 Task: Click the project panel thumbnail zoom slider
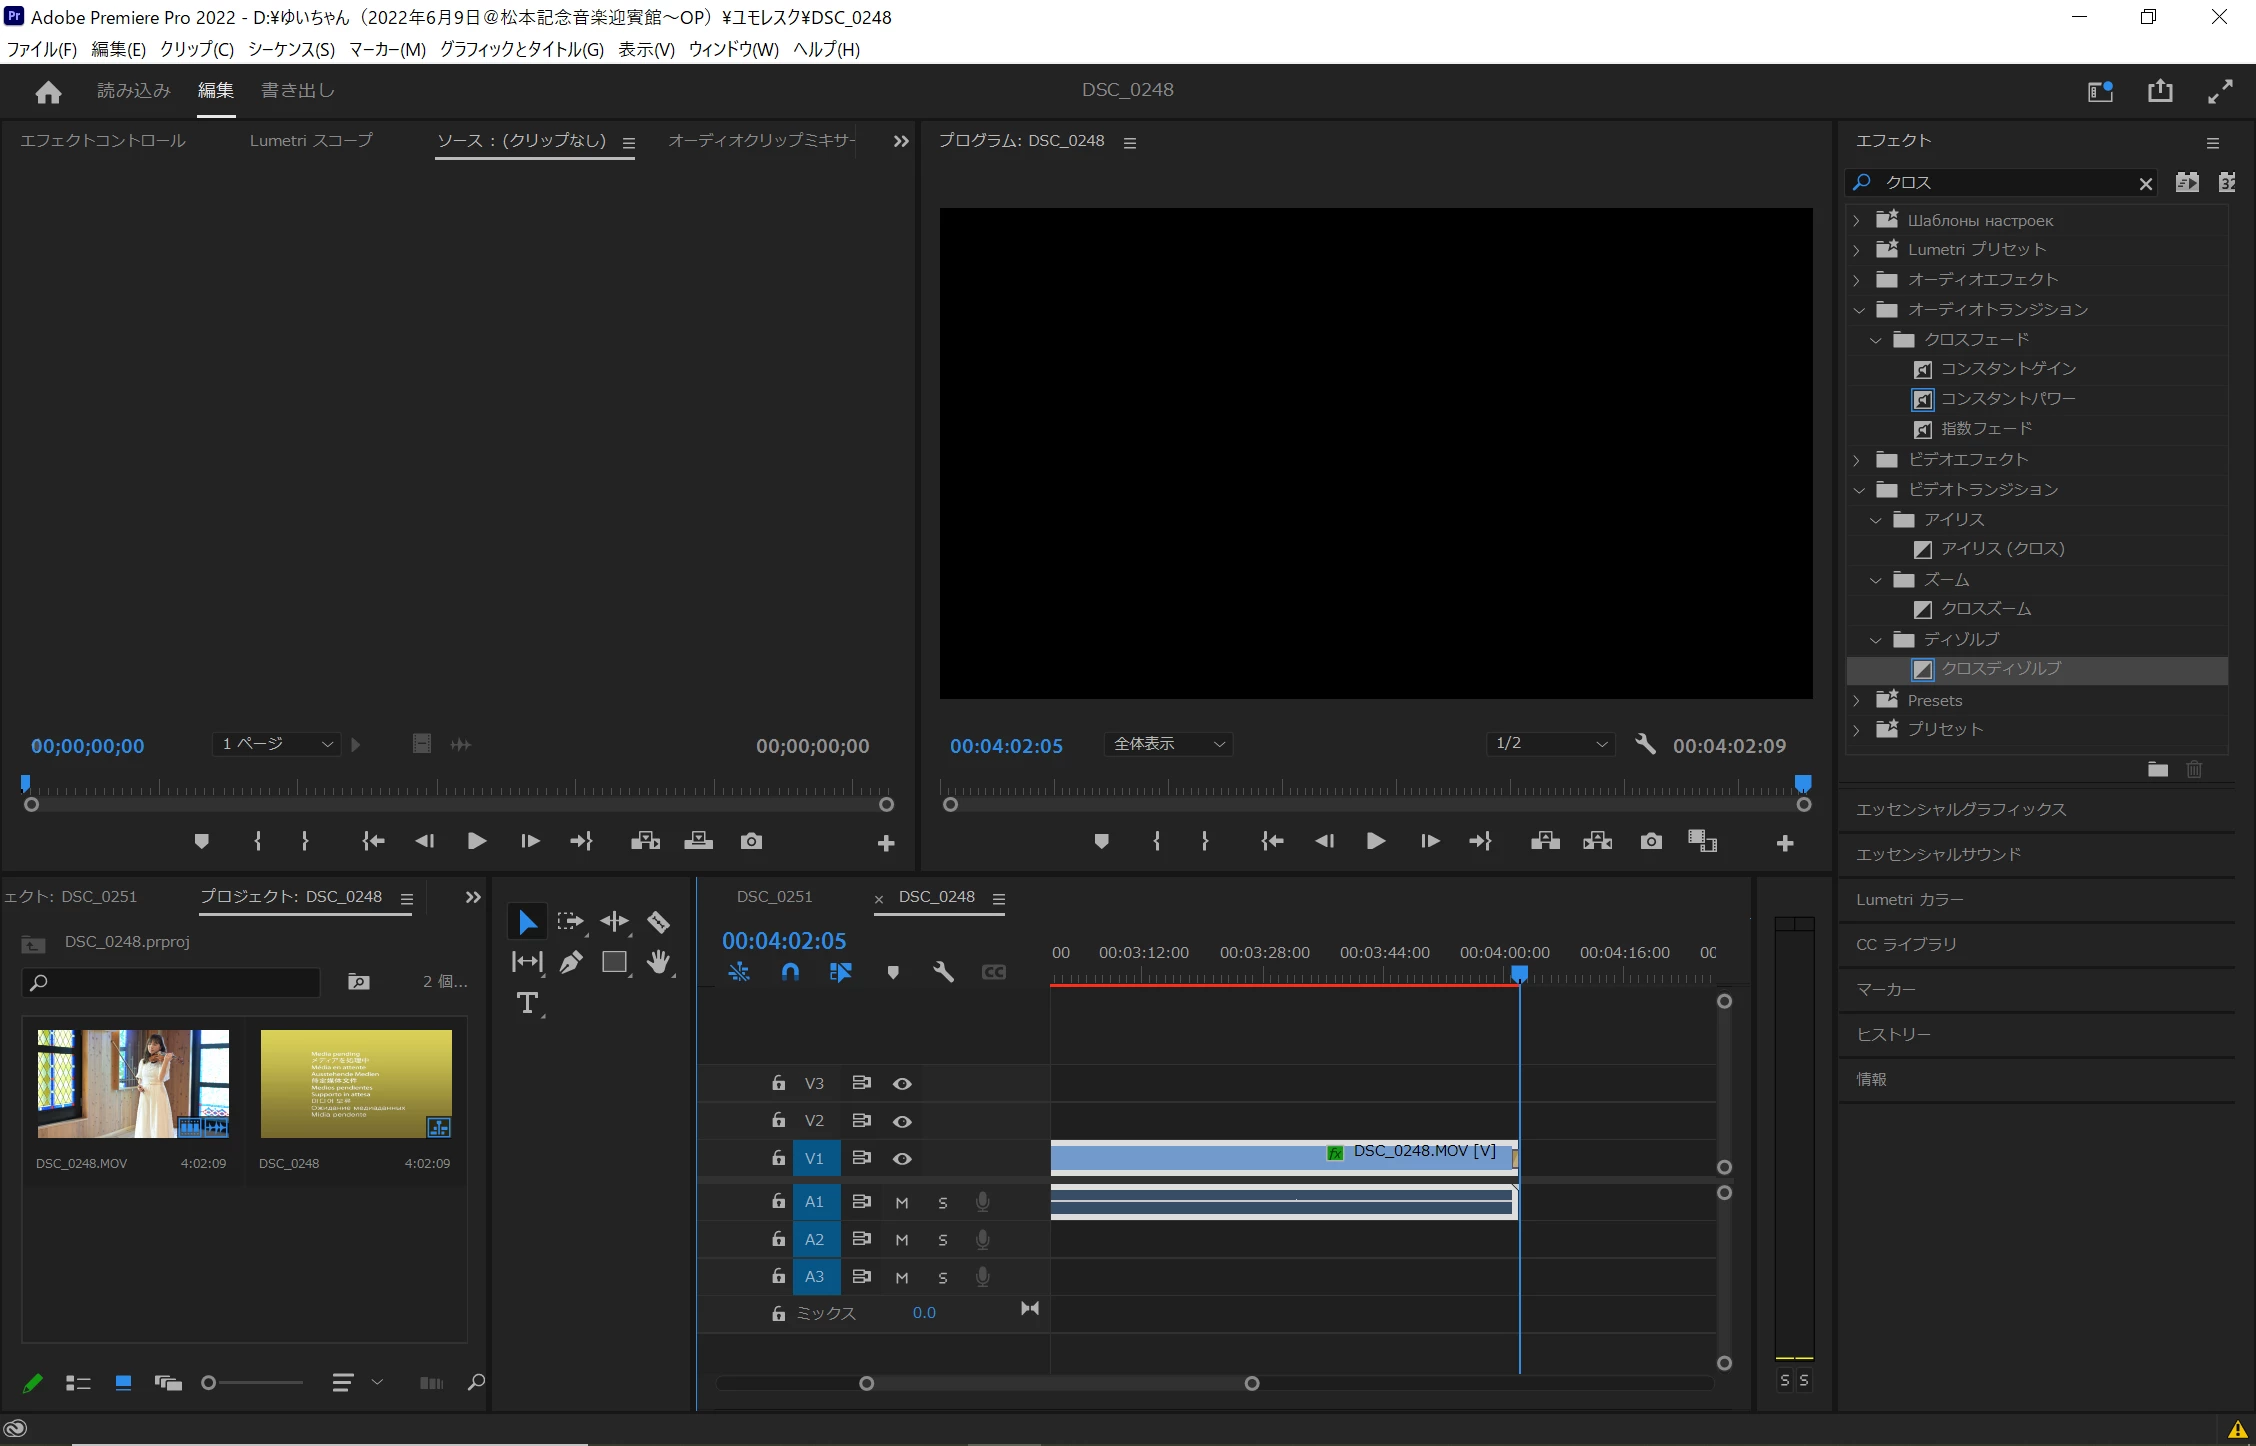click(209, 1383)
